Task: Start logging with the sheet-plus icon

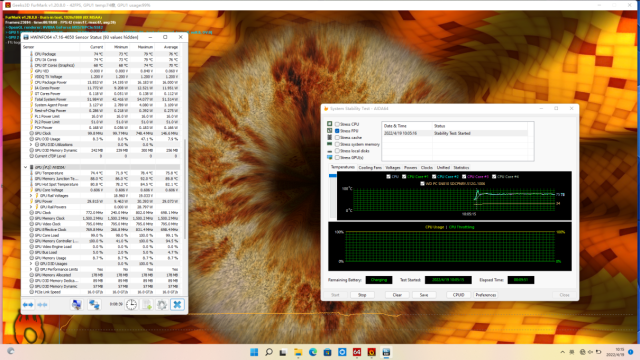Action: click(147, 304)
